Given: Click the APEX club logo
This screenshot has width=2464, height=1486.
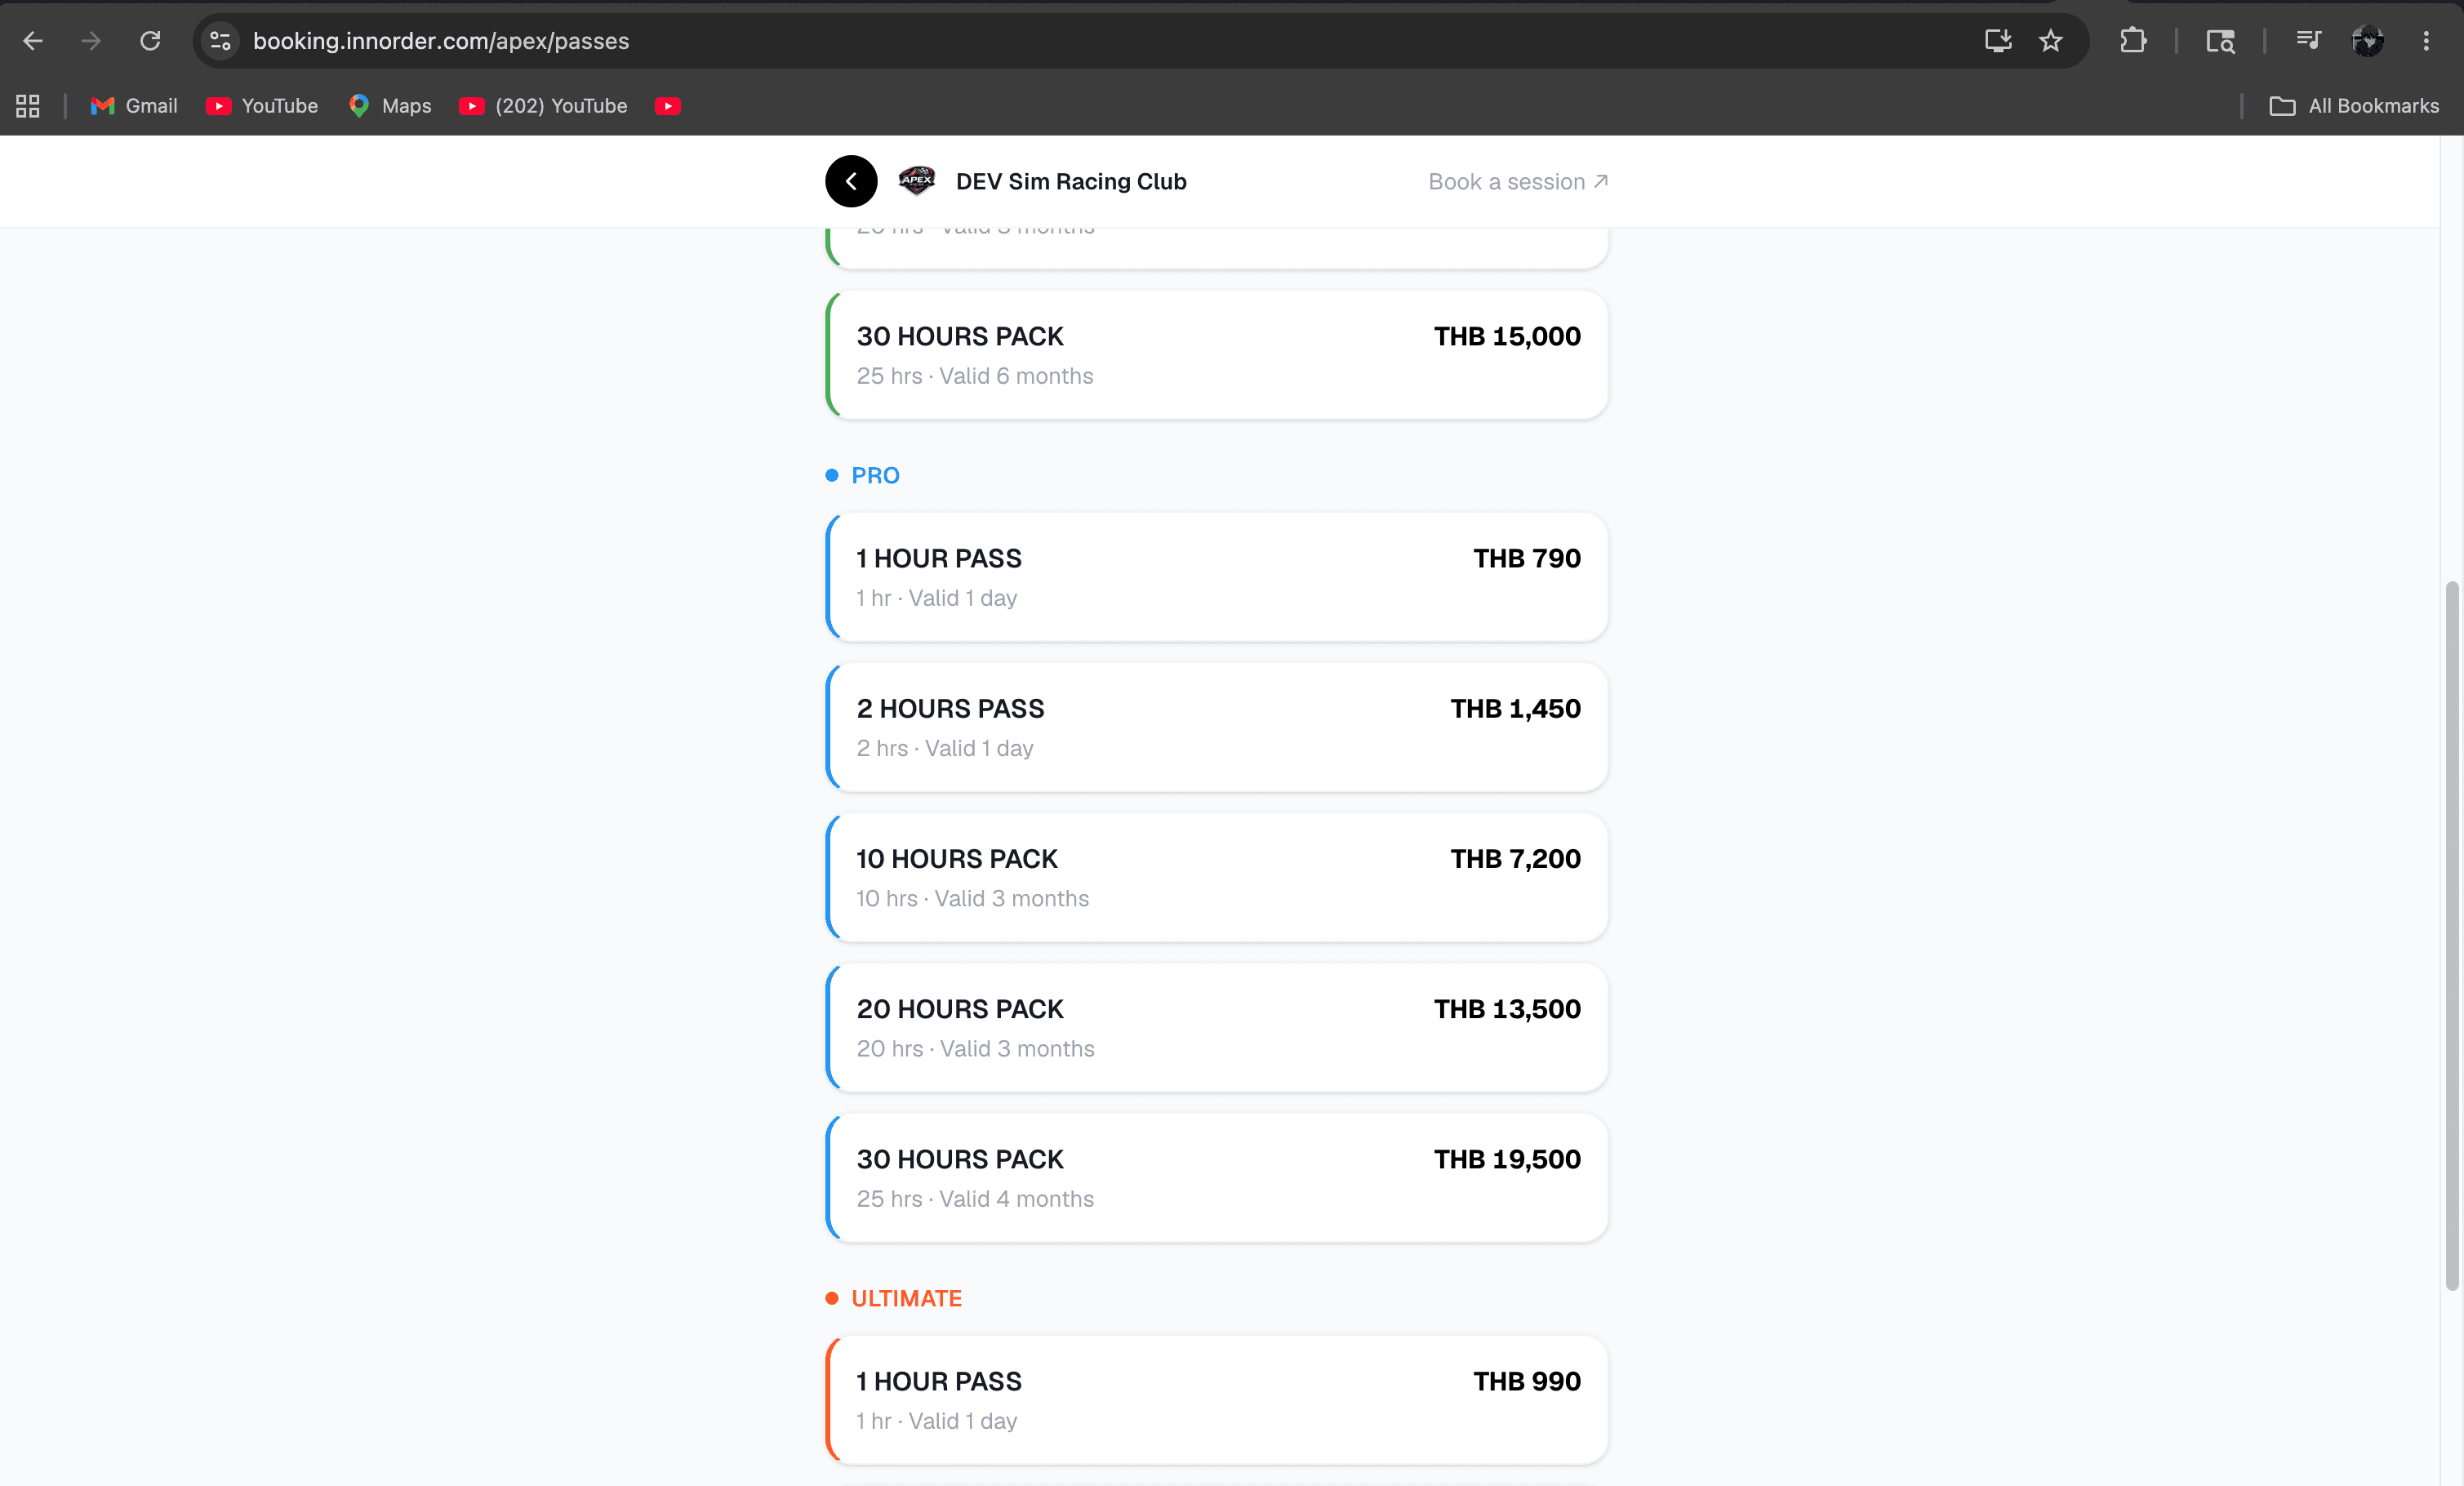Looking at the screenshot, I should click(x=916, y=181).
